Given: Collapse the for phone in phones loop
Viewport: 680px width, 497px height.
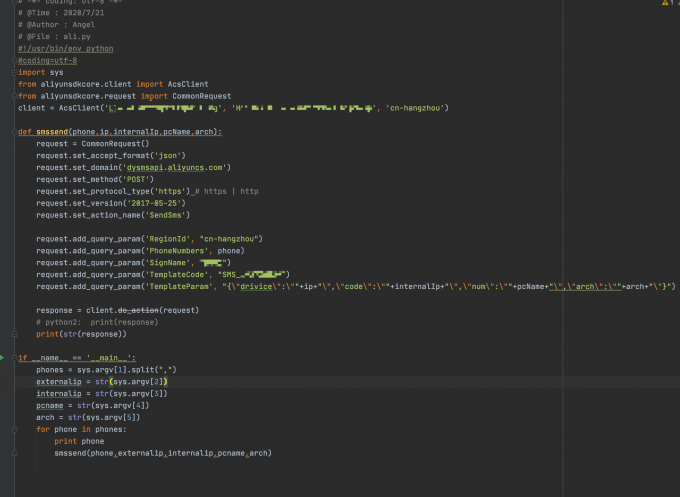Looking at the screenshot, I should [x=14, y=429].
